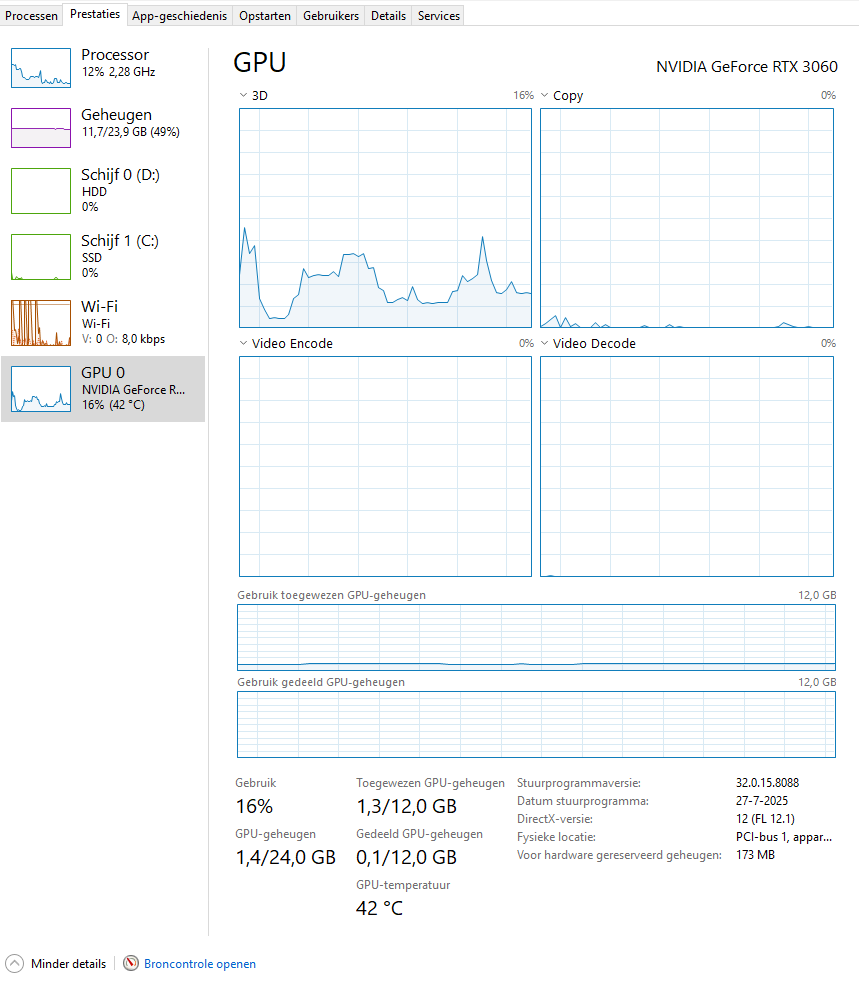Open the Details tab
Image resolution: width=859 pixels, height=982 pixels.
[388, 16]
